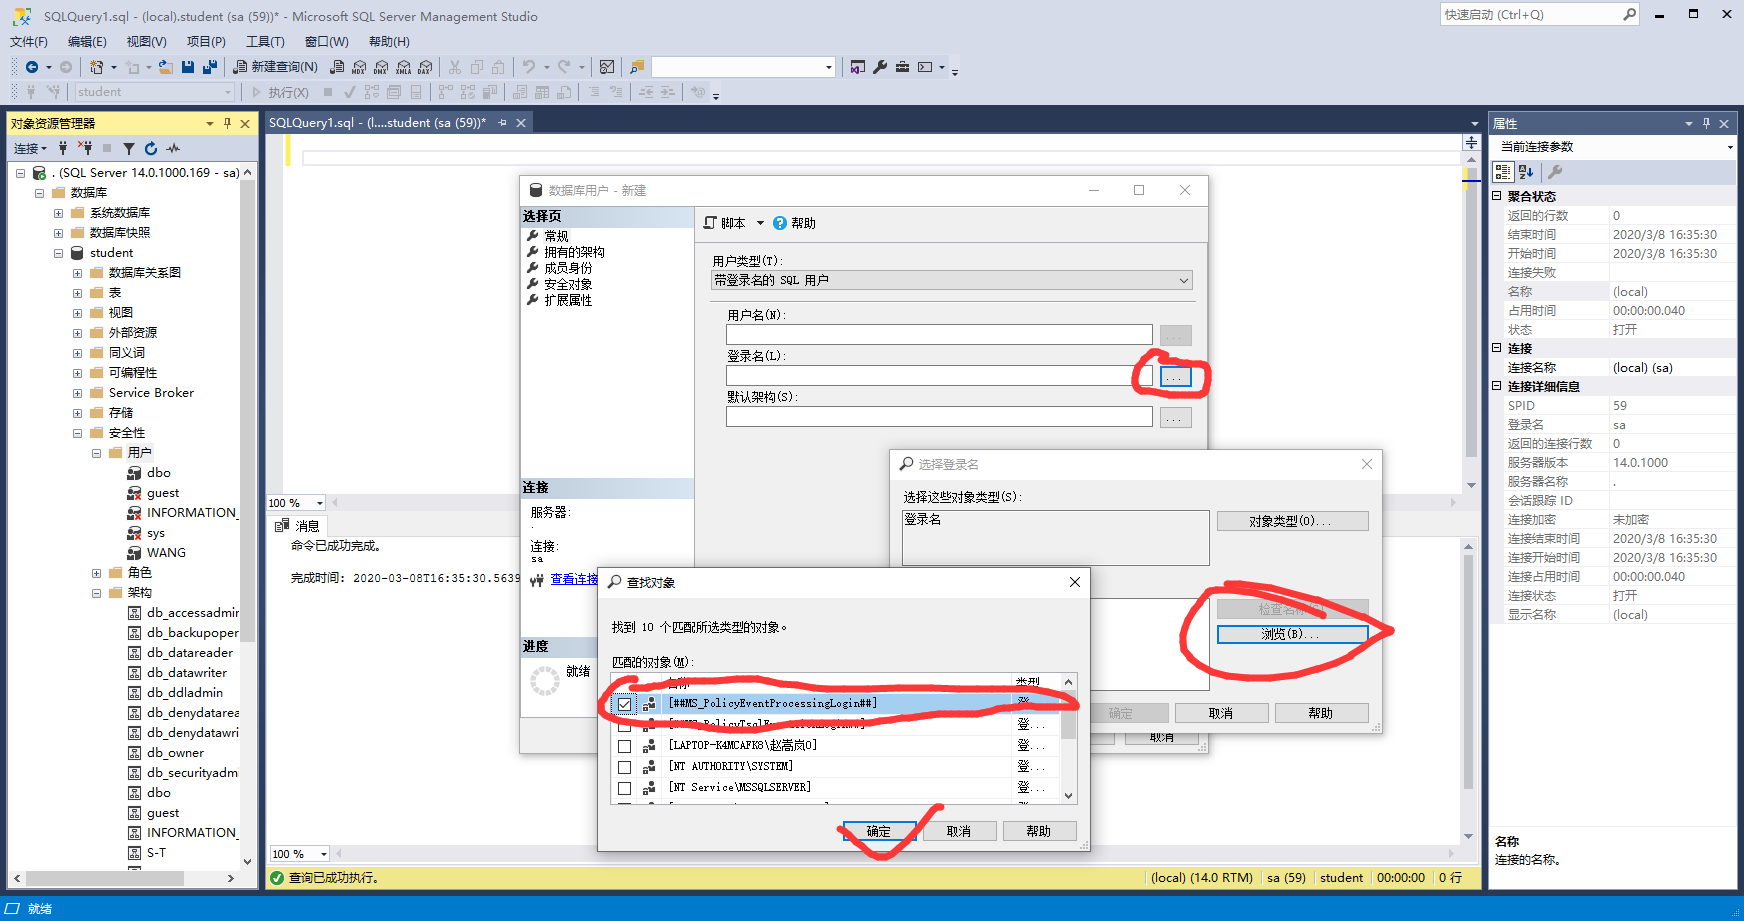Open the 连接 dropdown in Object Explorer

tap(30, 148)
